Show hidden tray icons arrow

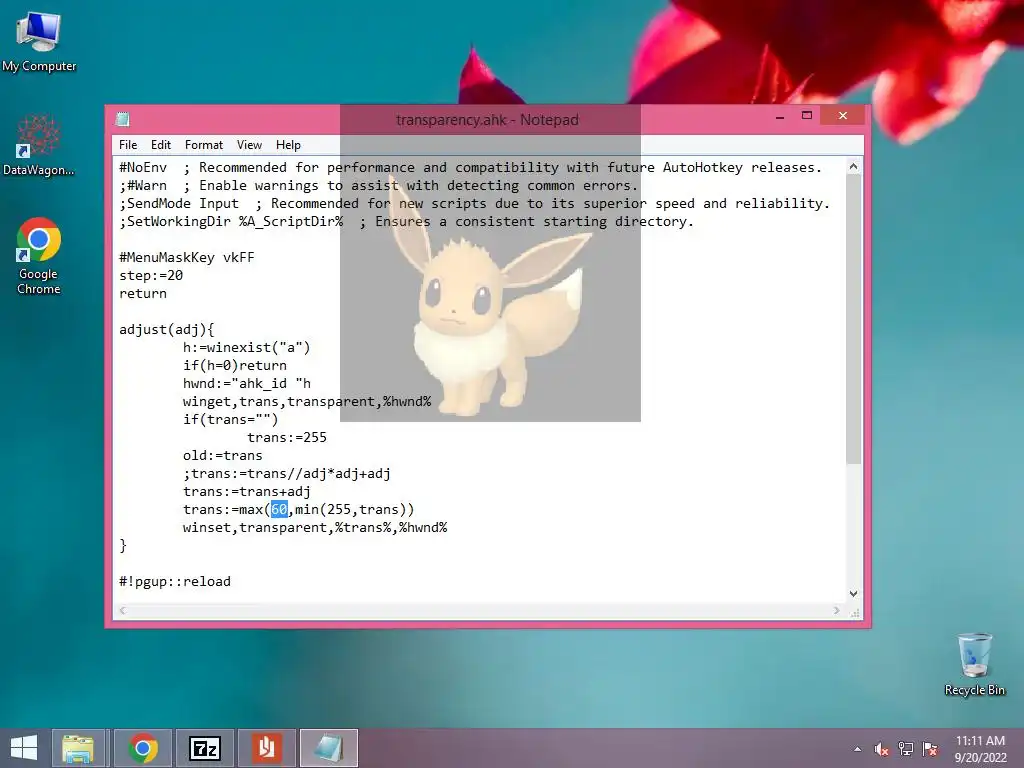857,749
